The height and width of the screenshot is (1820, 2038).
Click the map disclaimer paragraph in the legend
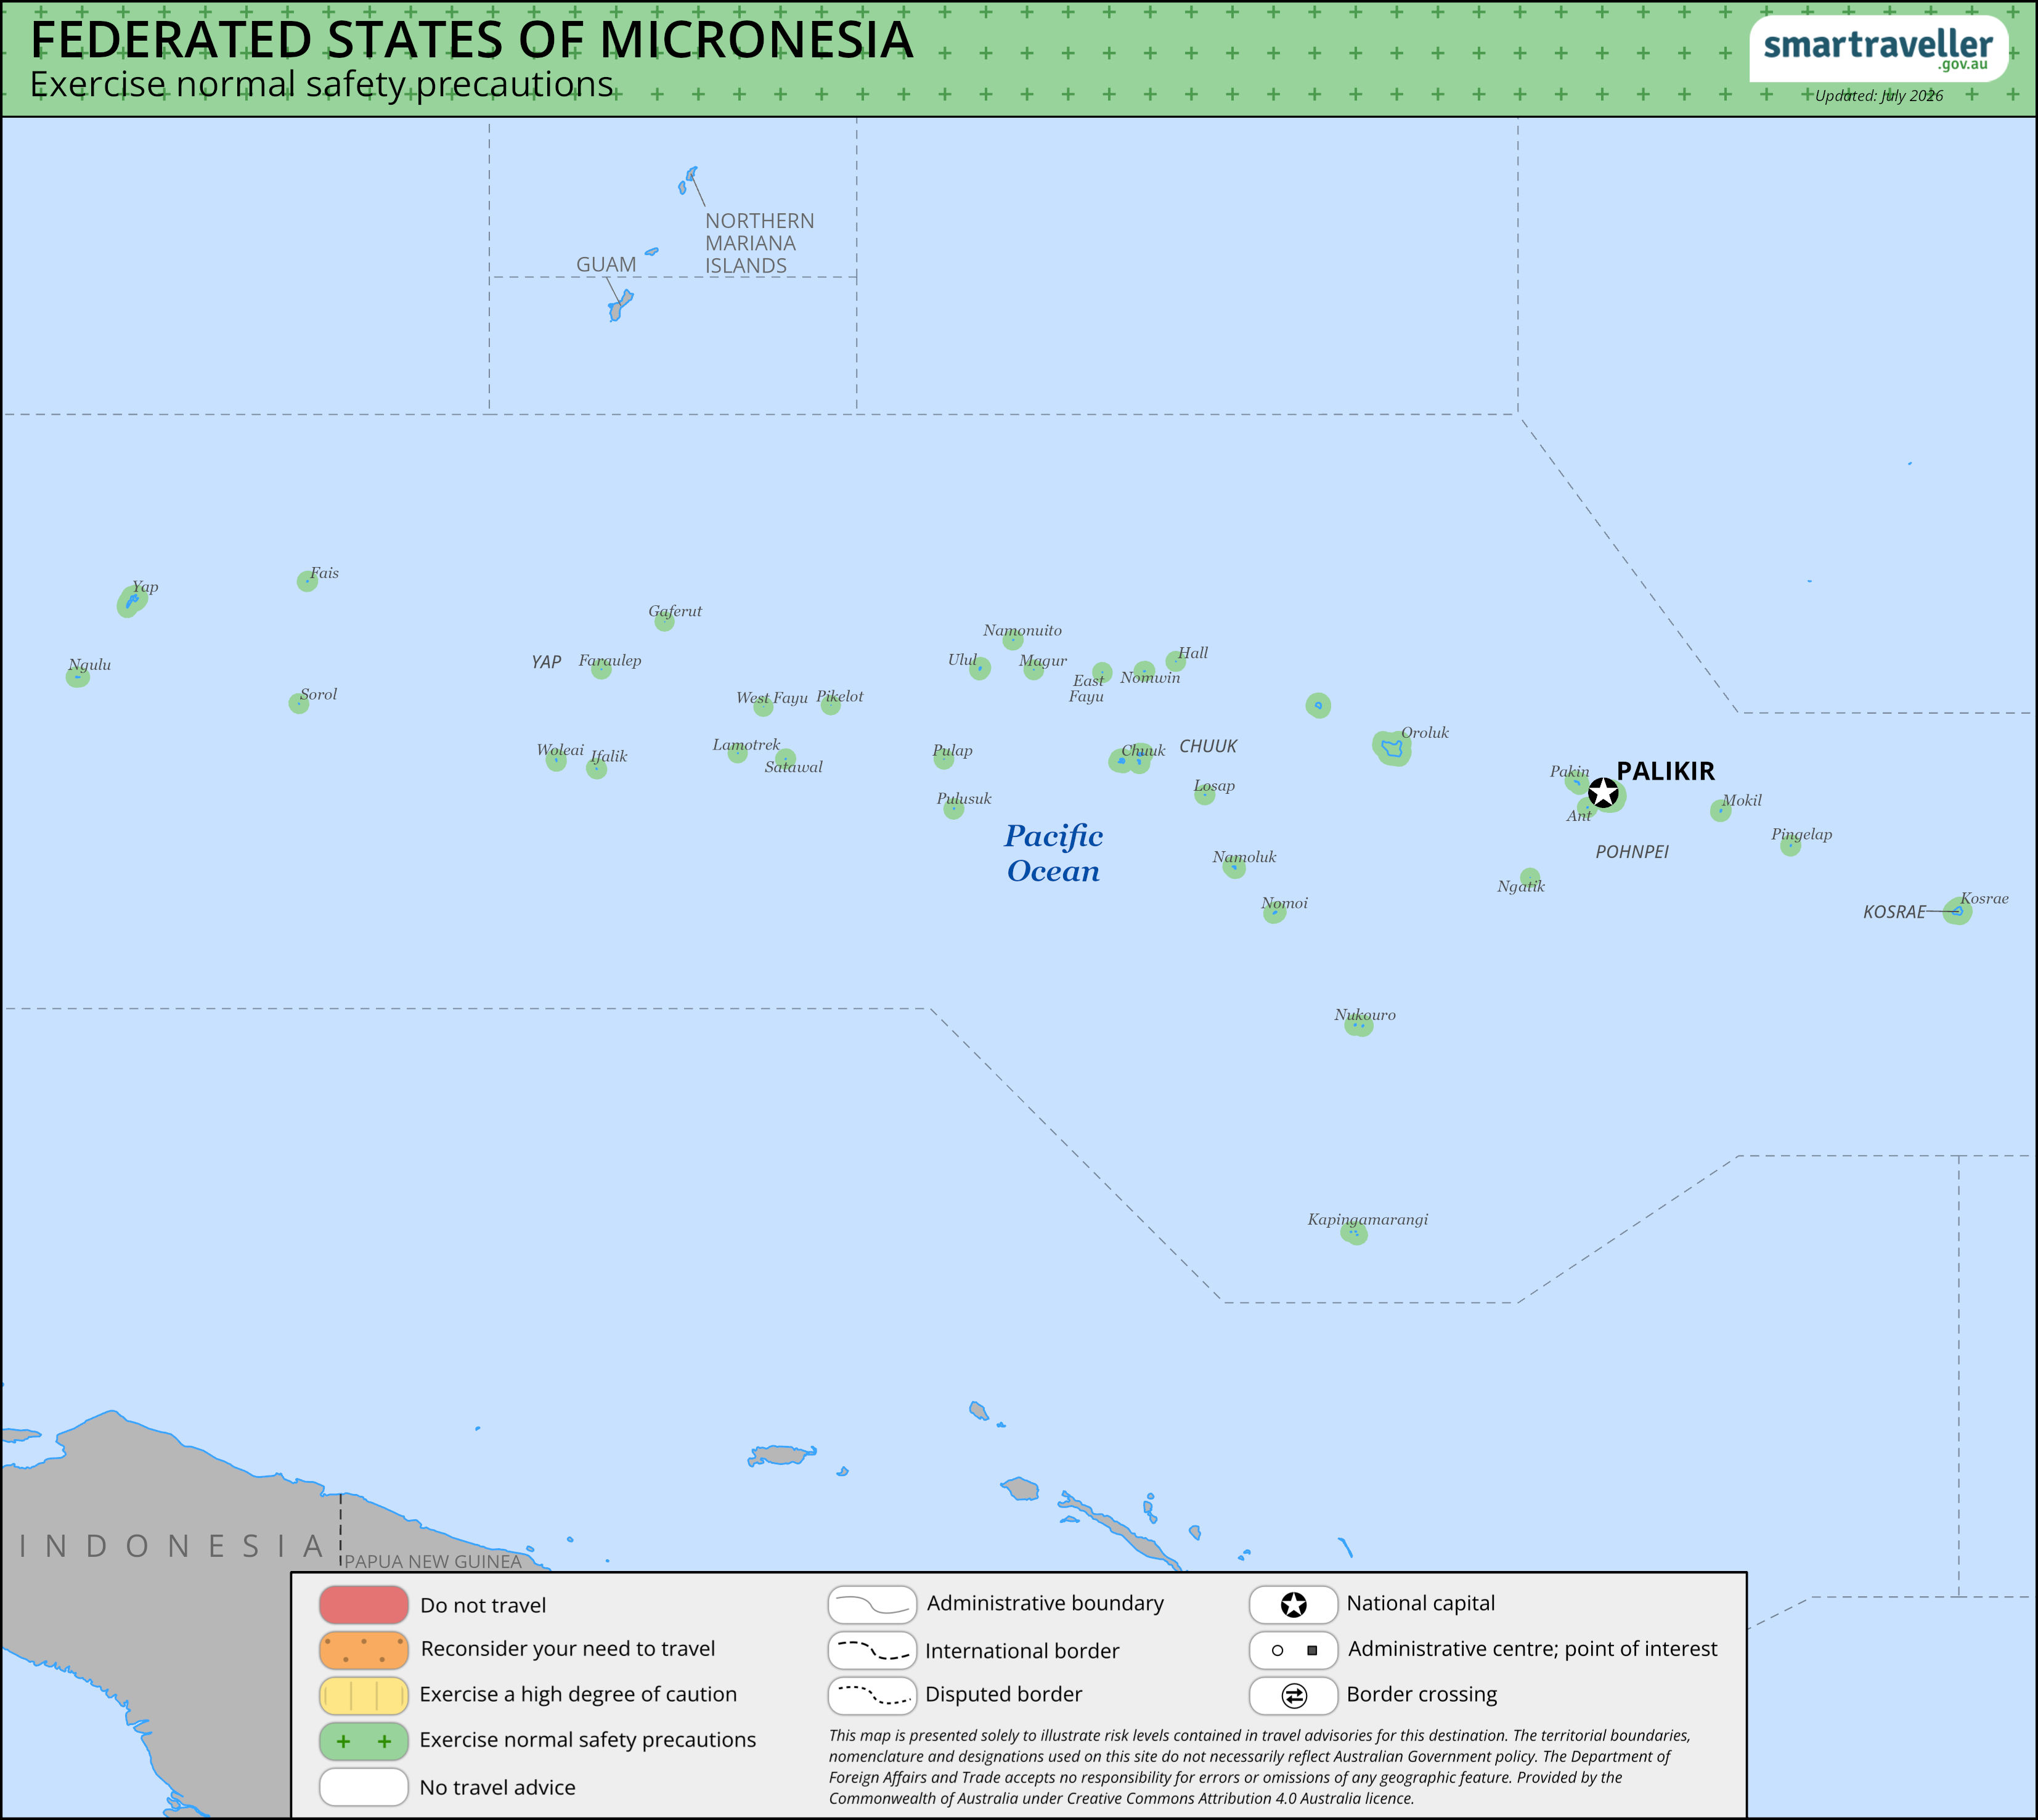click(1259, 1767)
